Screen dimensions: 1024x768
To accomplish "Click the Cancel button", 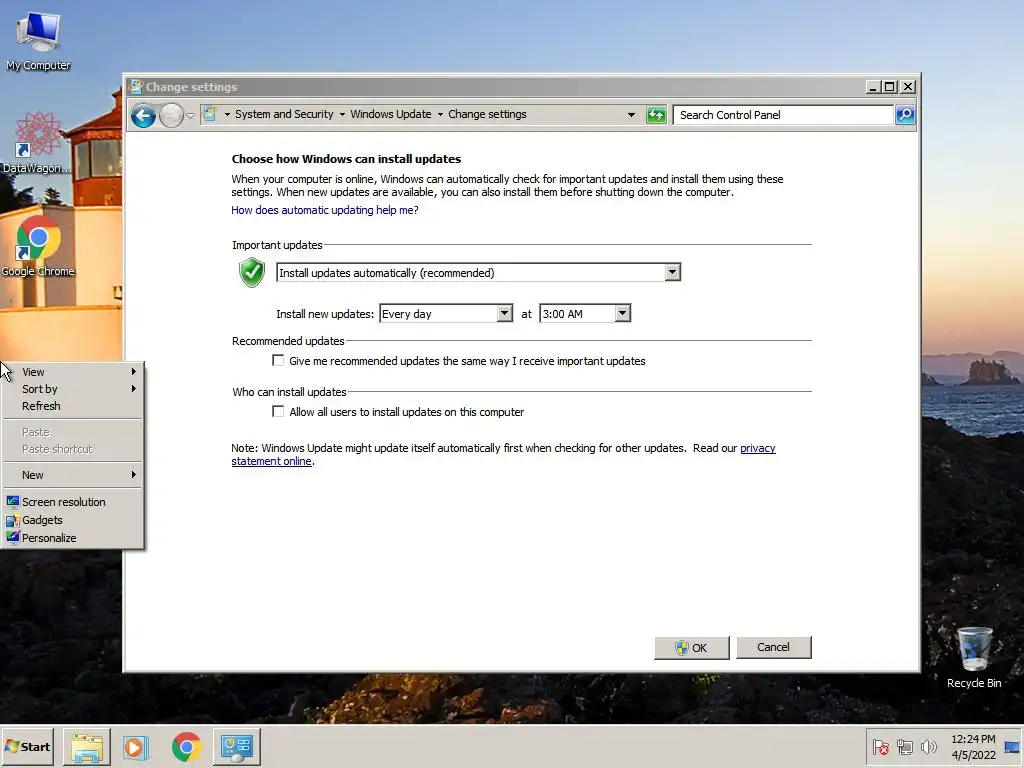I will pyautogui.click(x=773, y=647).
